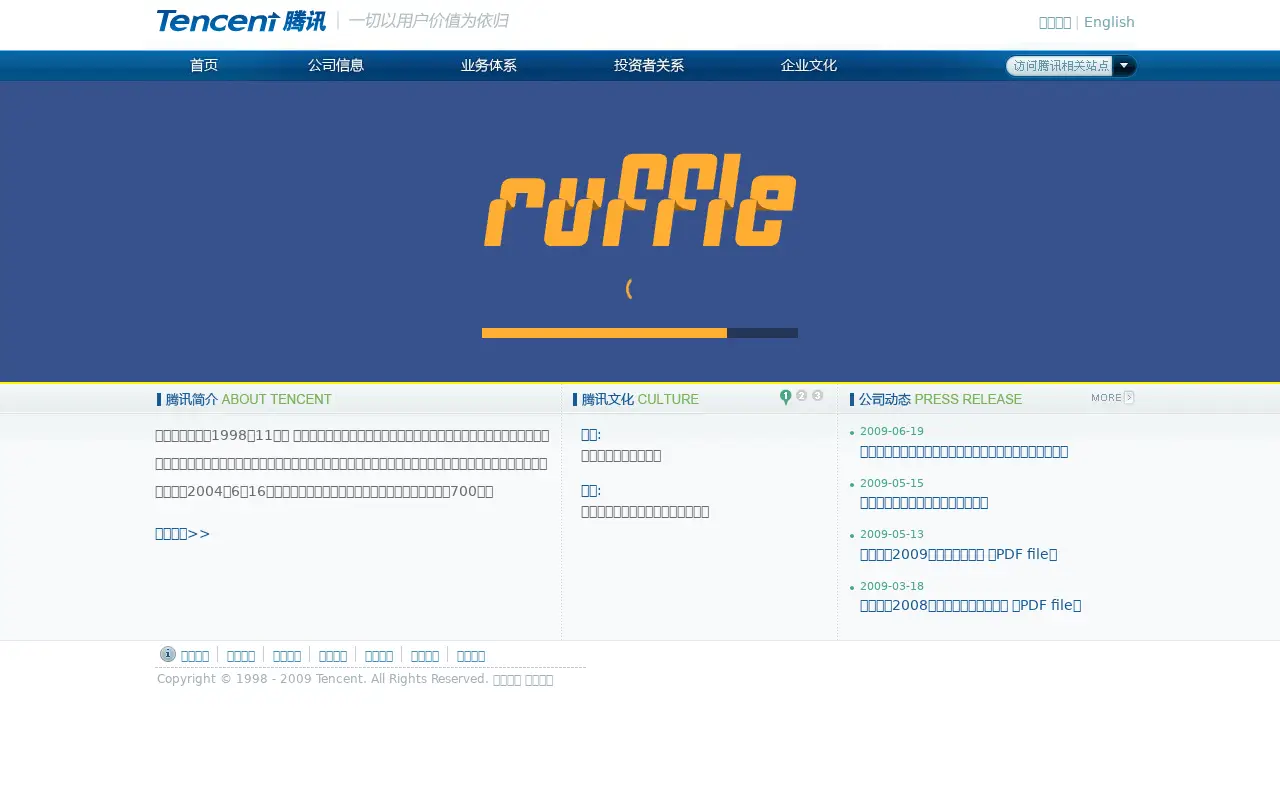Screen dimensions: 1280x800
Task: Click the date text 2009-05-13
Action: point(892,534)
